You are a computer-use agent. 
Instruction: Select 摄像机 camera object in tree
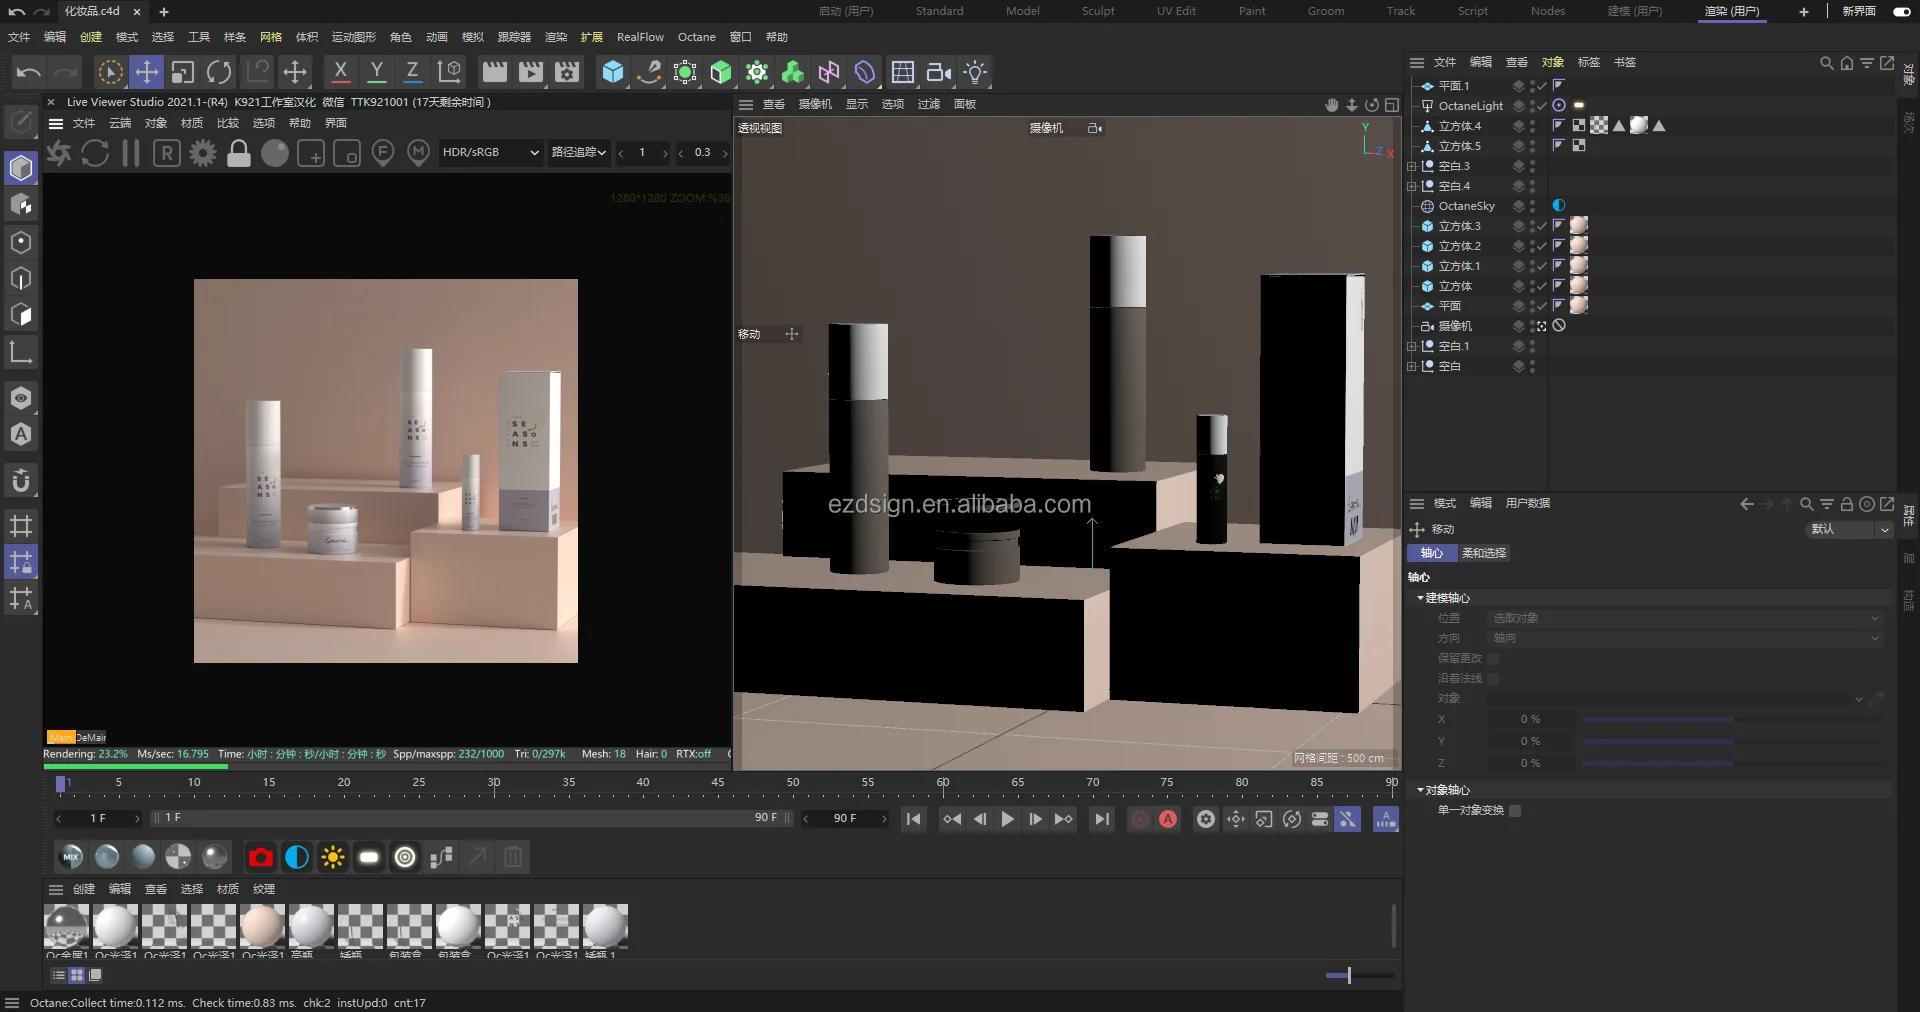(x=1454, y=326)
